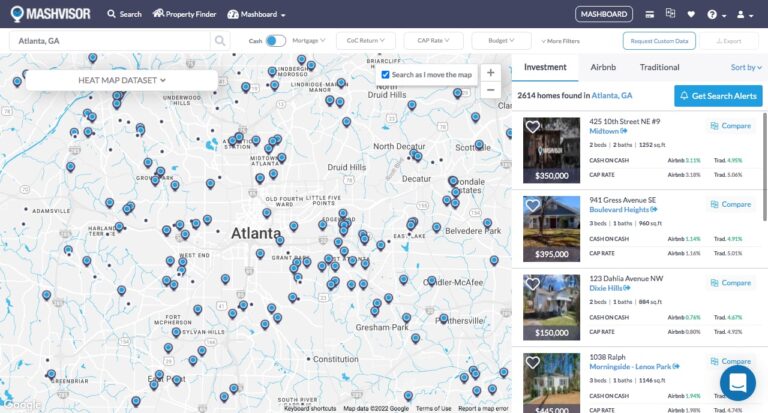This screenshot has height=413, width=768.
Task: Click the search magnifier in location box
Action: tap(220, 41)
